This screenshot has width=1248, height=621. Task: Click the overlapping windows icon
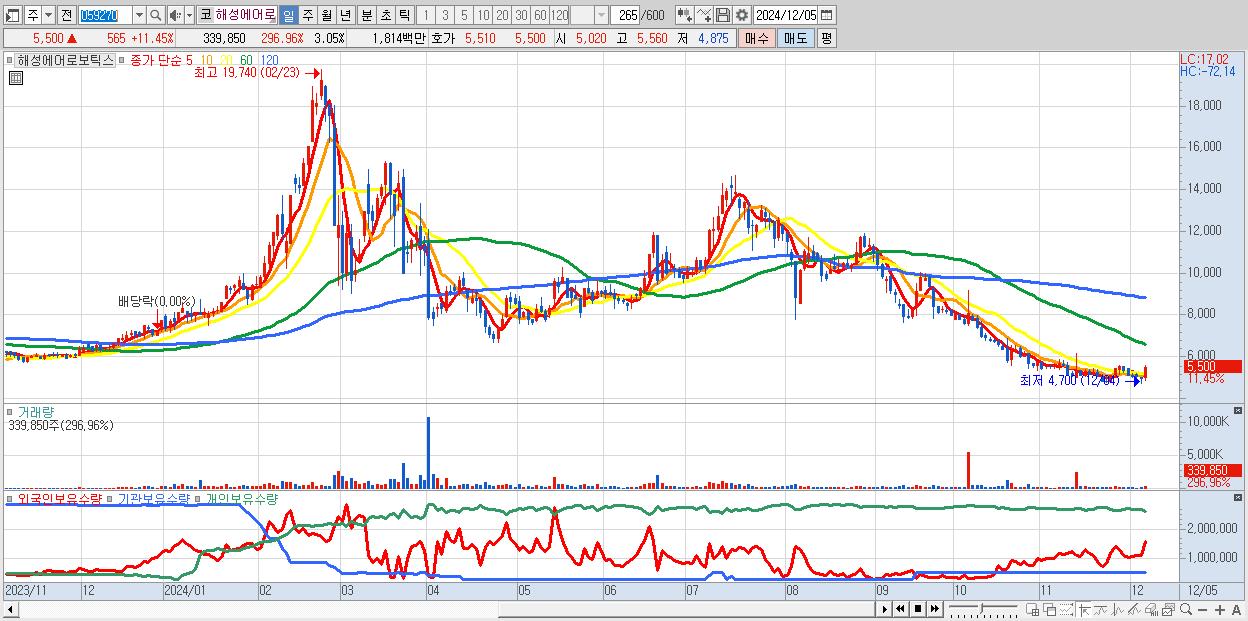pyautogui.click(x=1050, y=609)
